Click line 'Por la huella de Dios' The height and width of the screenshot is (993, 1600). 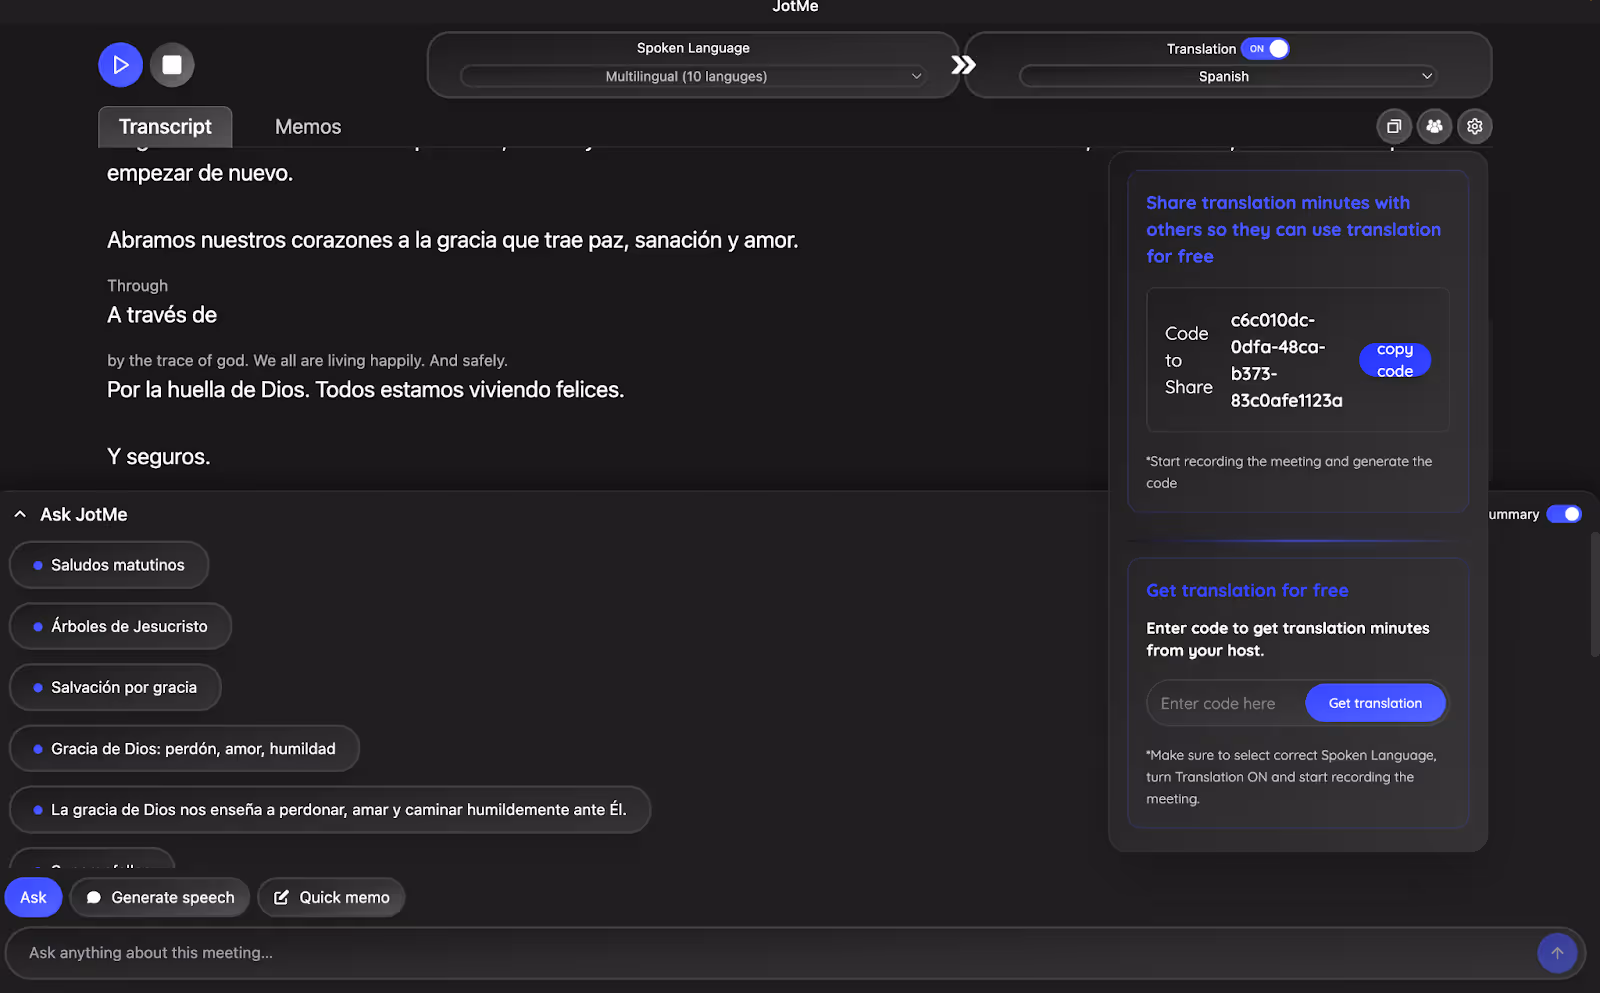point(366,390)
